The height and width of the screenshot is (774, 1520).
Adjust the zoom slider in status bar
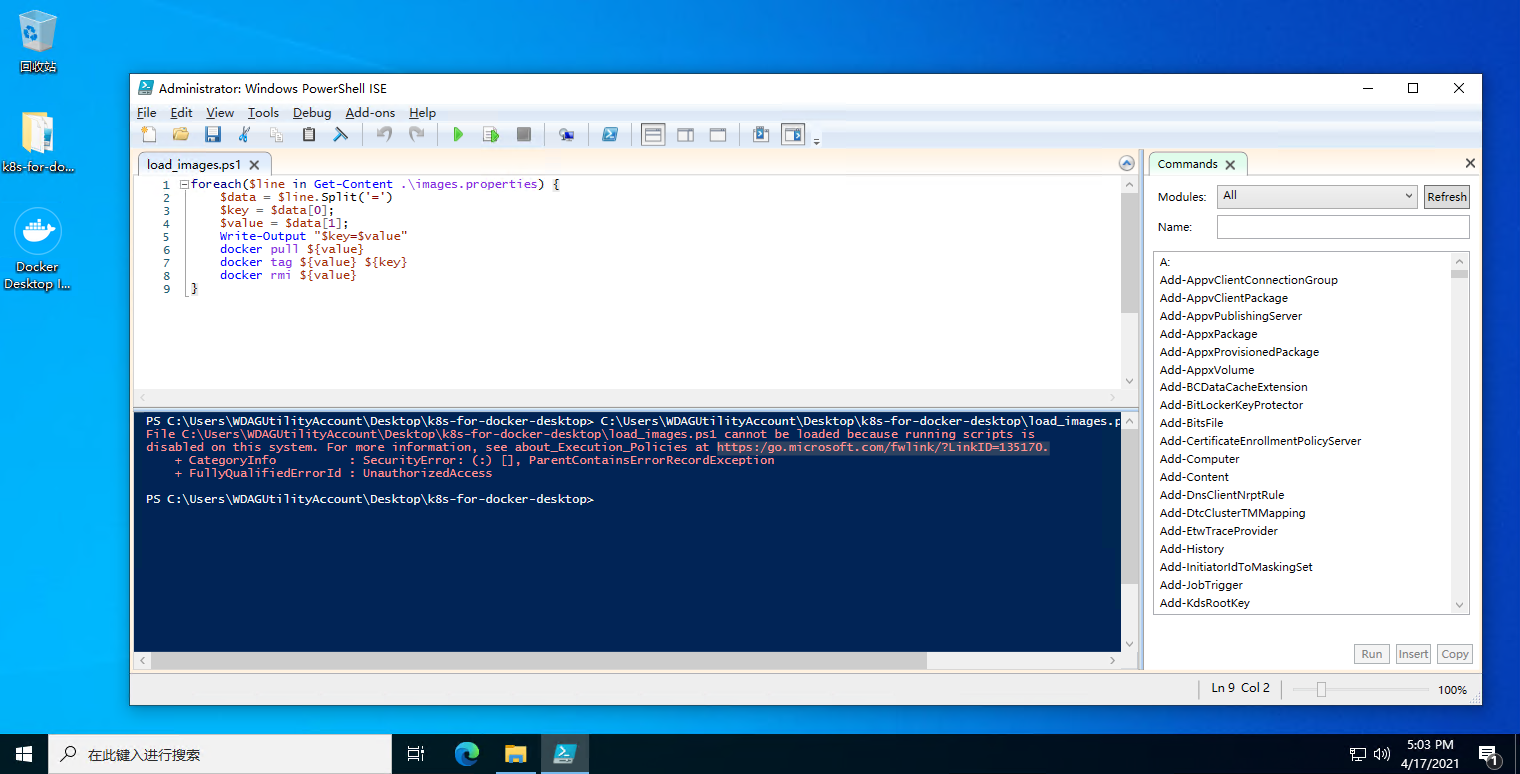[1321, 689]
